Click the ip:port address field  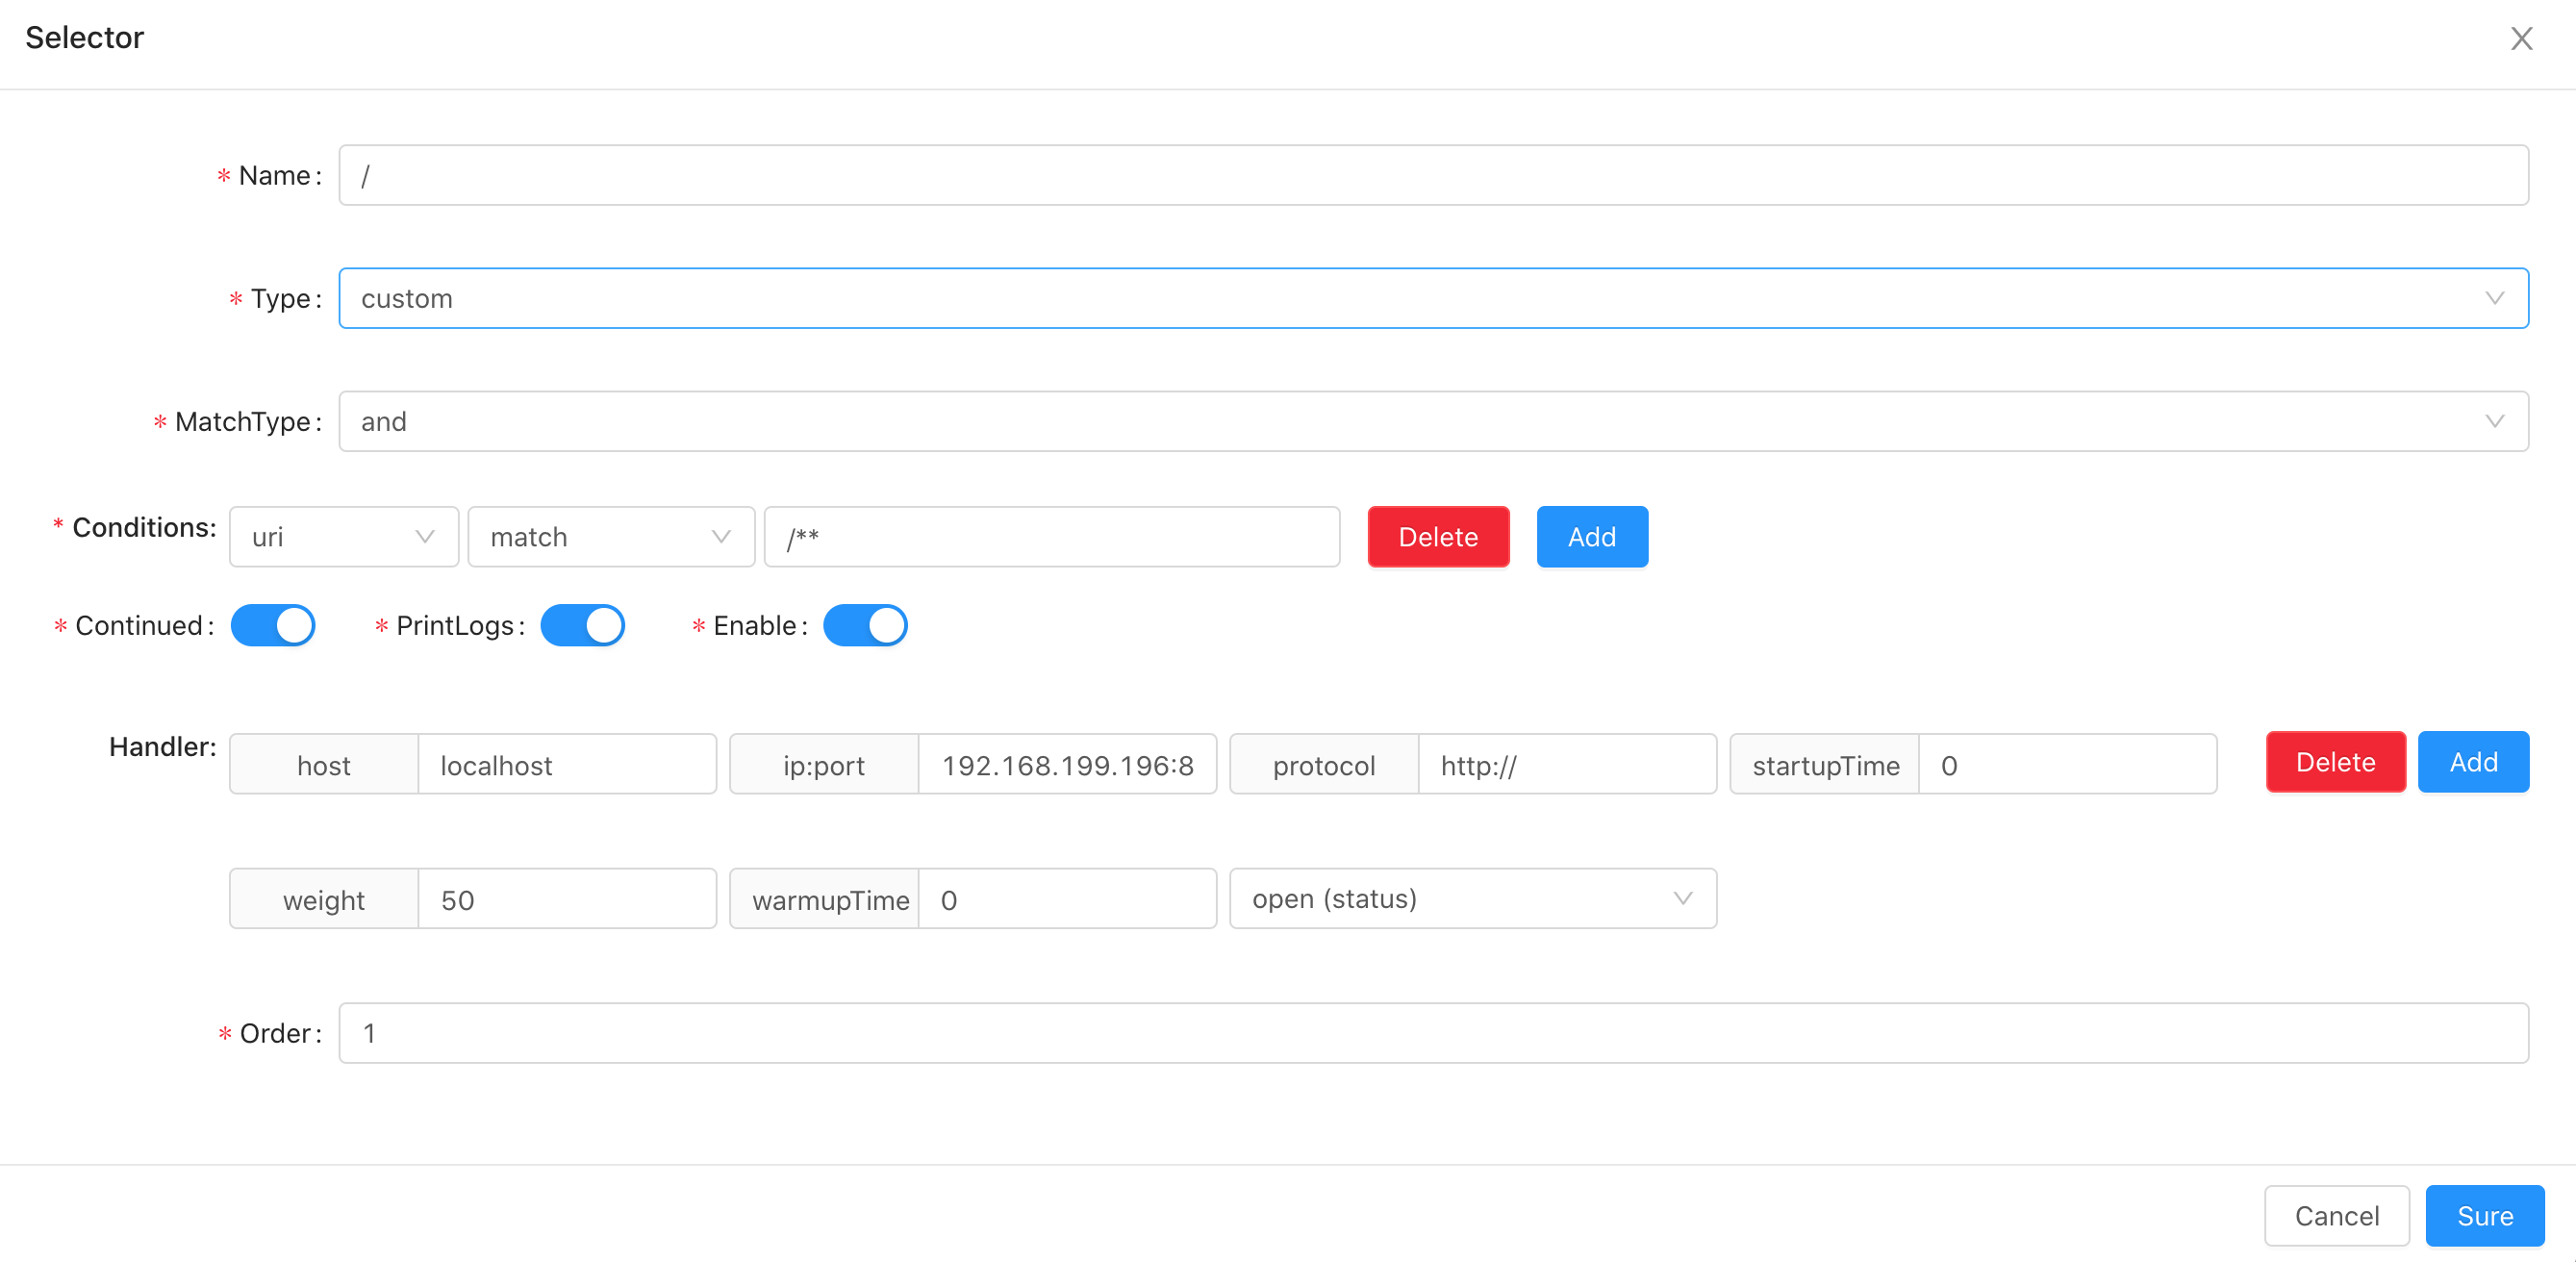1066,765
